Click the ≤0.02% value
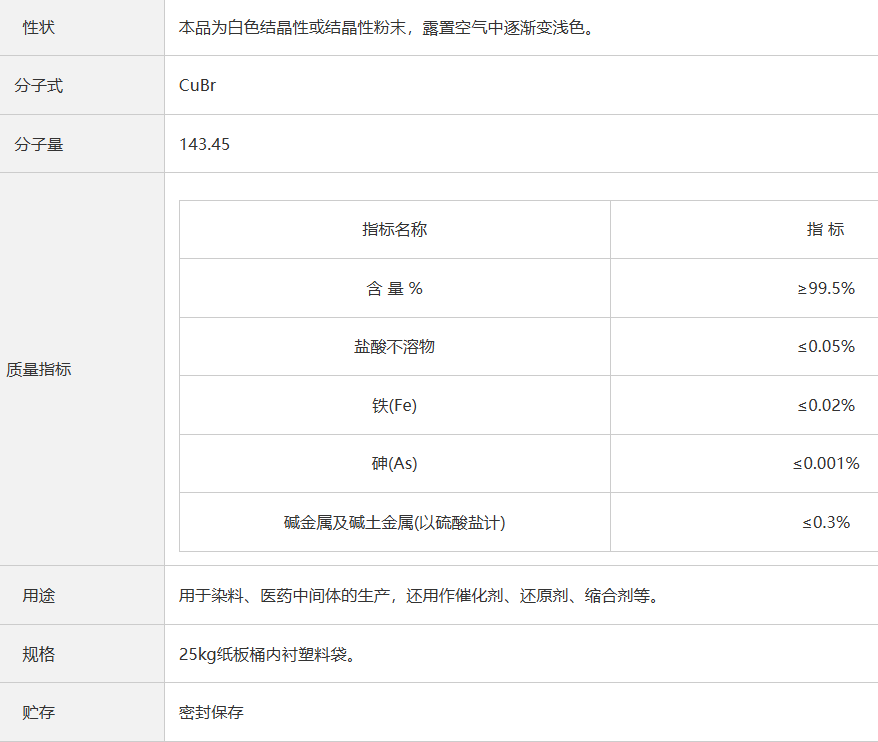 pyautogui.click(x=825, y=405)
